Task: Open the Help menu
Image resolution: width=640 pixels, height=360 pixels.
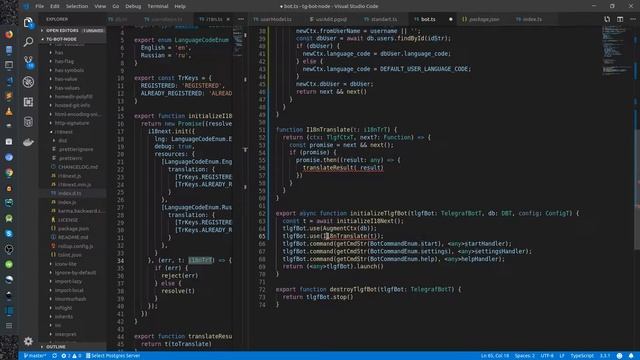Action: click(180, 6)
